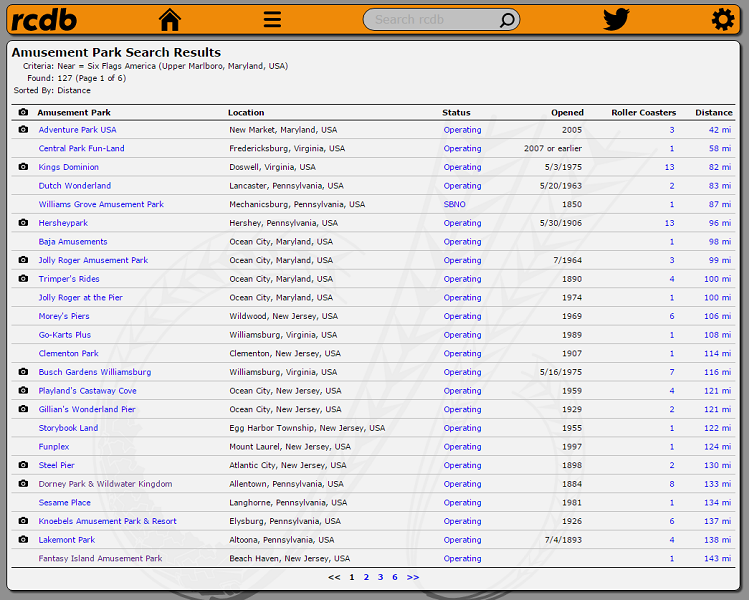Sort by Status column header
Viewport: 749px width, 600px height.
coord(456,113)
